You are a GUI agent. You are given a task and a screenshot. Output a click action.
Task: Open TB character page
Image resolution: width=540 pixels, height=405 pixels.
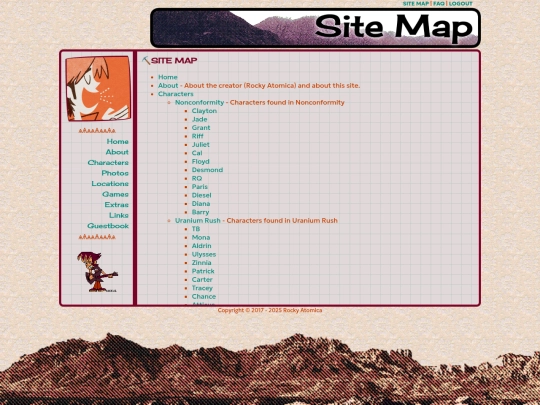(196, 229)
